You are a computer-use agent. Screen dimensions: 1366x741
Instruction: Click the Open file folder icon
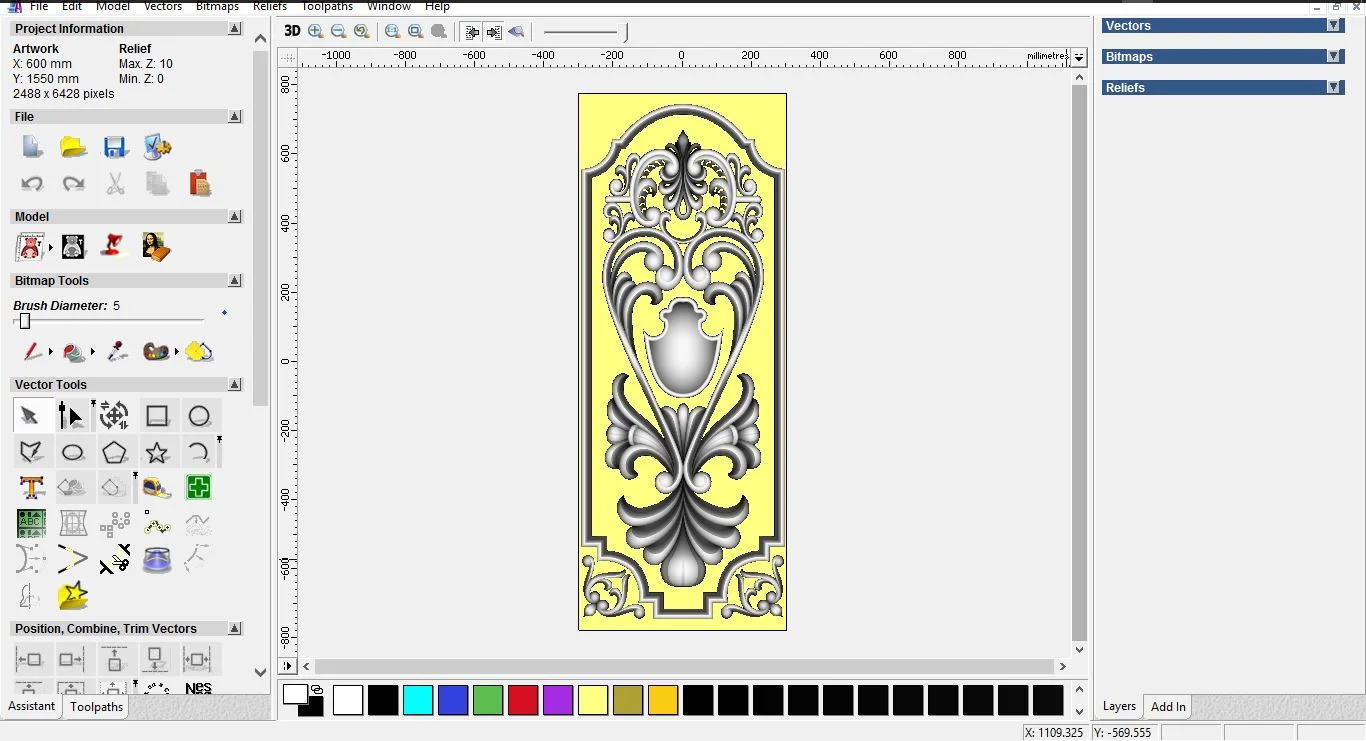coord(73,148)
